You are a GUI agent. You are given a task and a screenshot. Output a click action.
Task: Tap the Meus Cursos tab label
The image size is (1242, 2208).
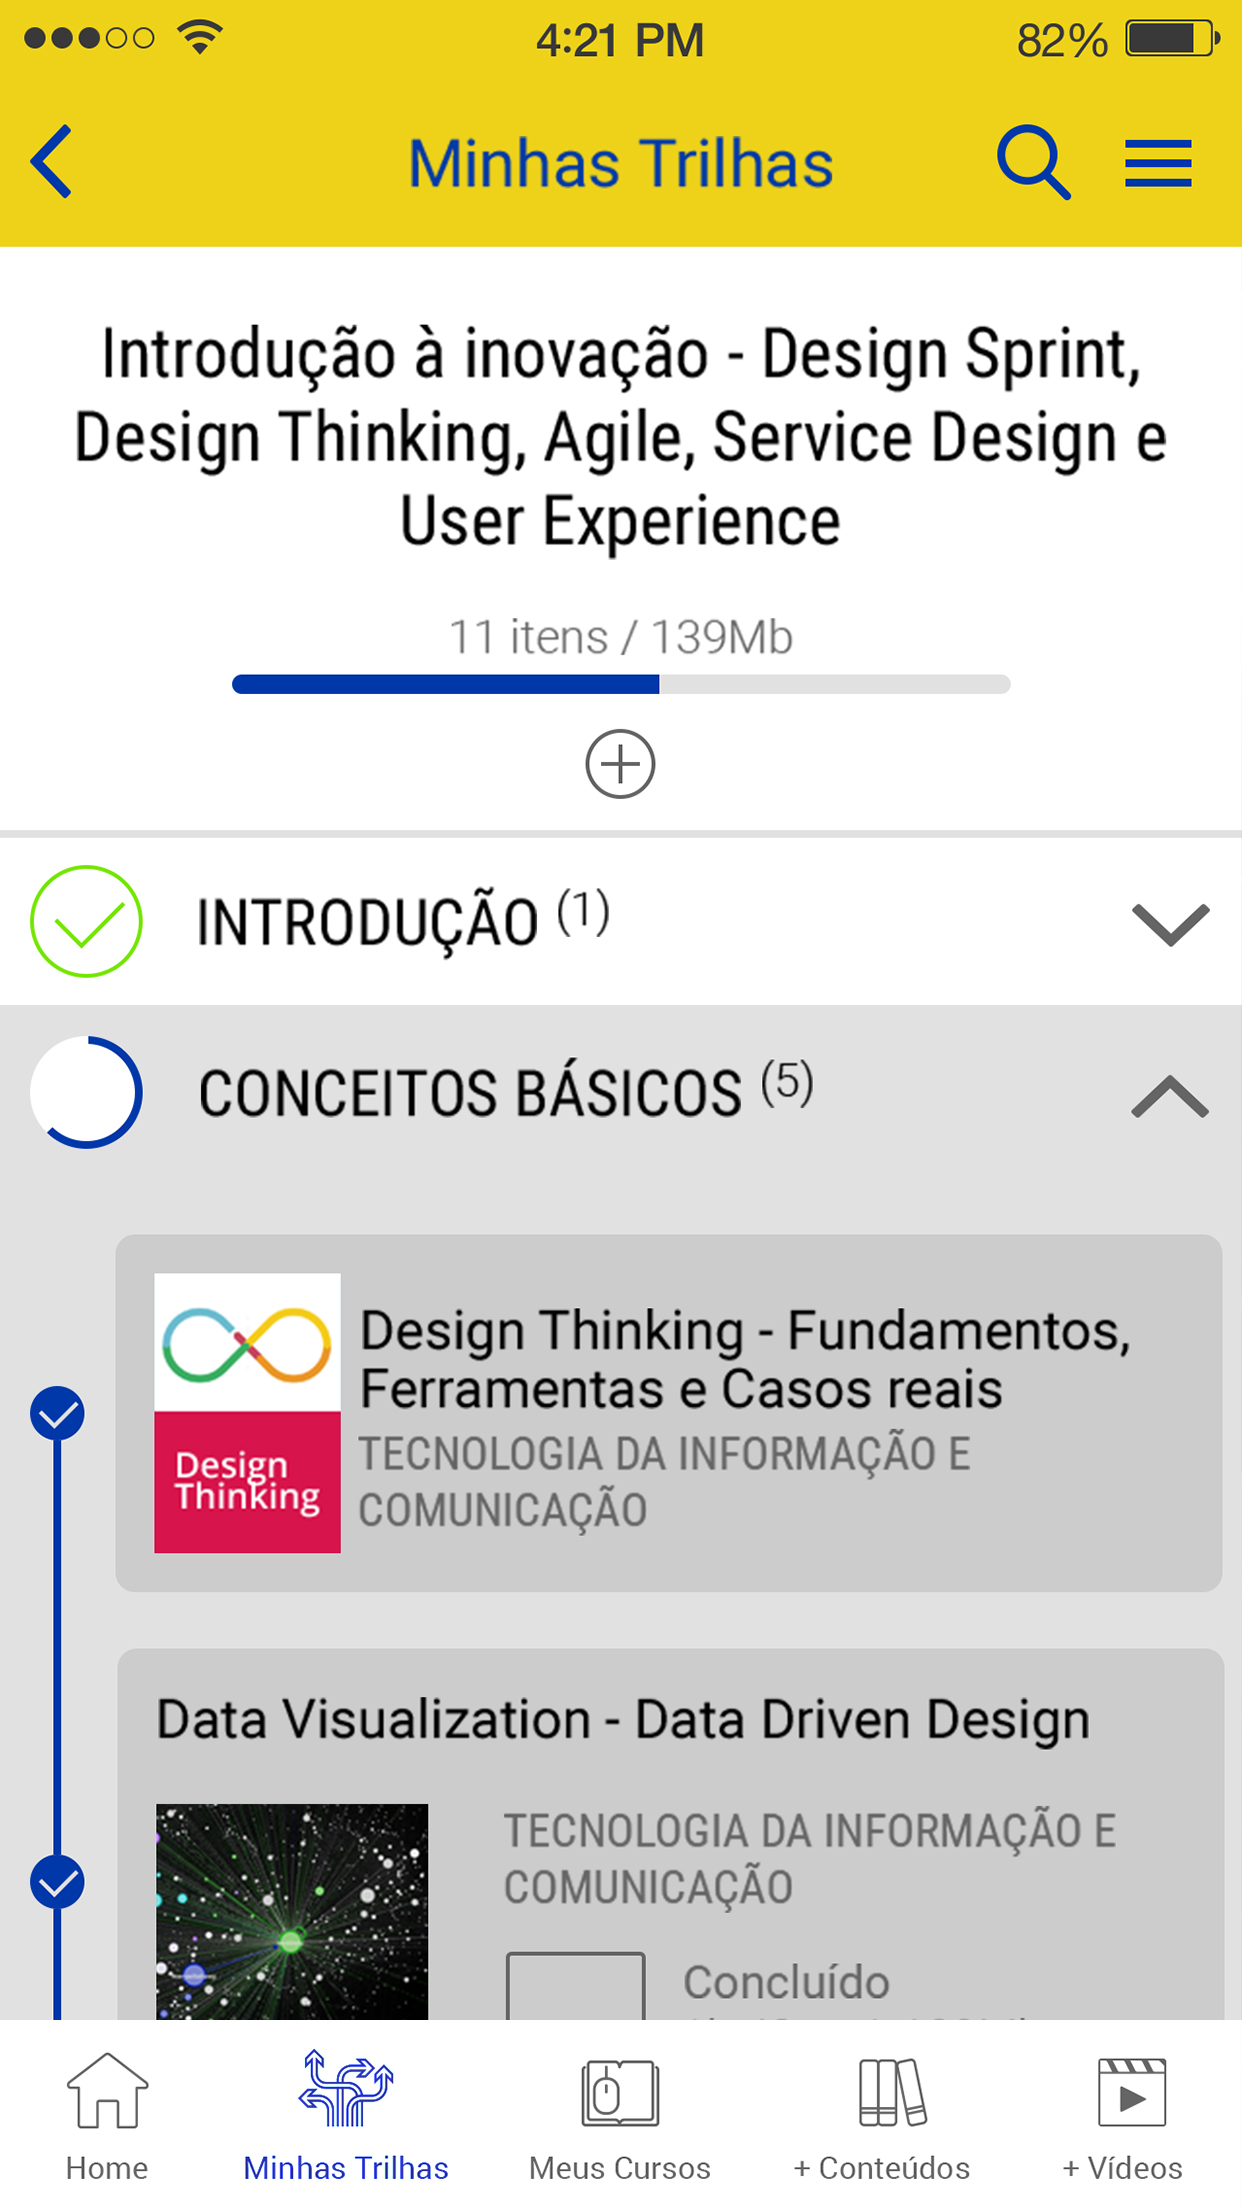620,2168
